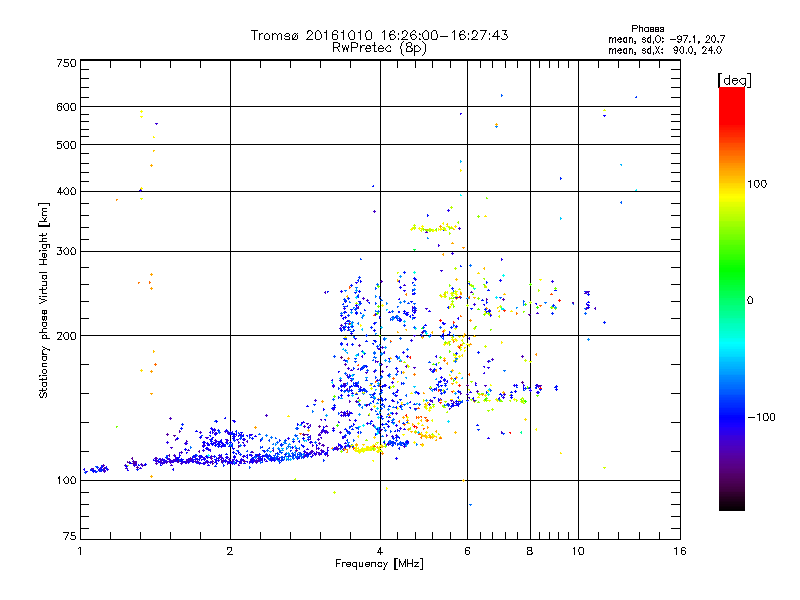
Task: Click the plot title 'Tromsø 20161010 16:26:00-16:27:43'
Action: click(379, 35)
